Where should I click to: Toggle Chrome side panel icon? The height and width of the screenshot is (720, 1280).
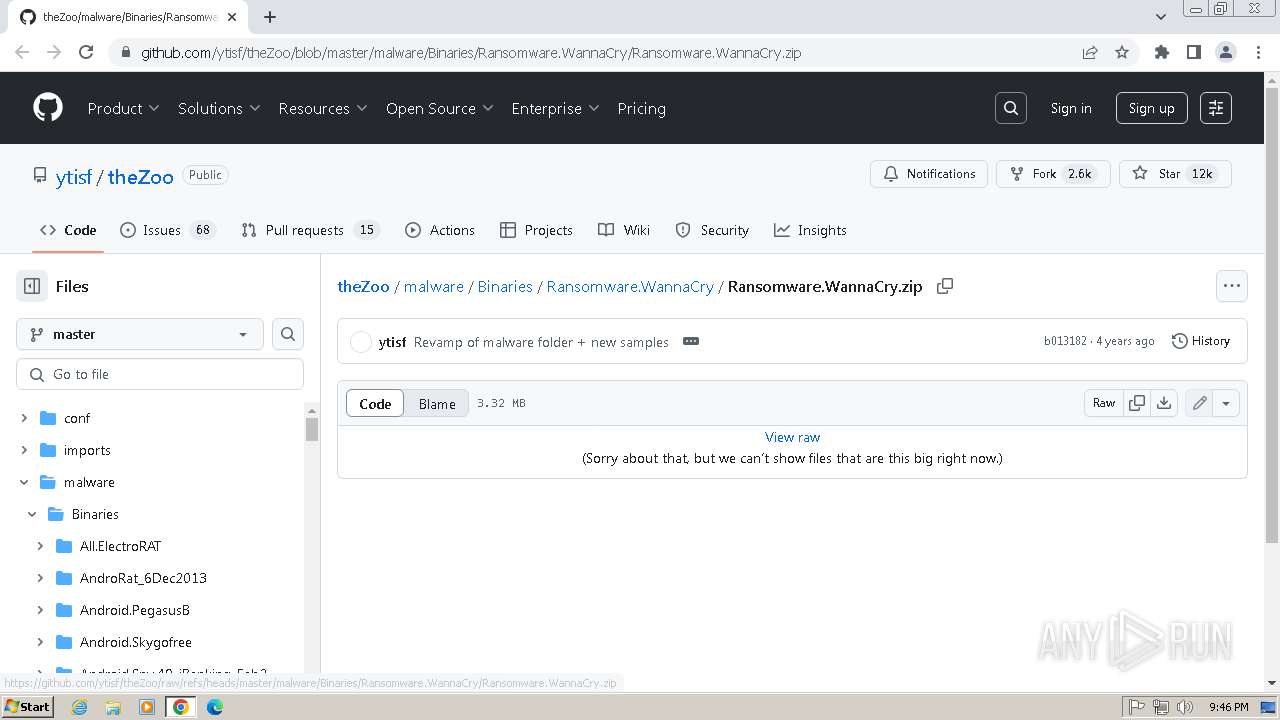coord(1194,52)
